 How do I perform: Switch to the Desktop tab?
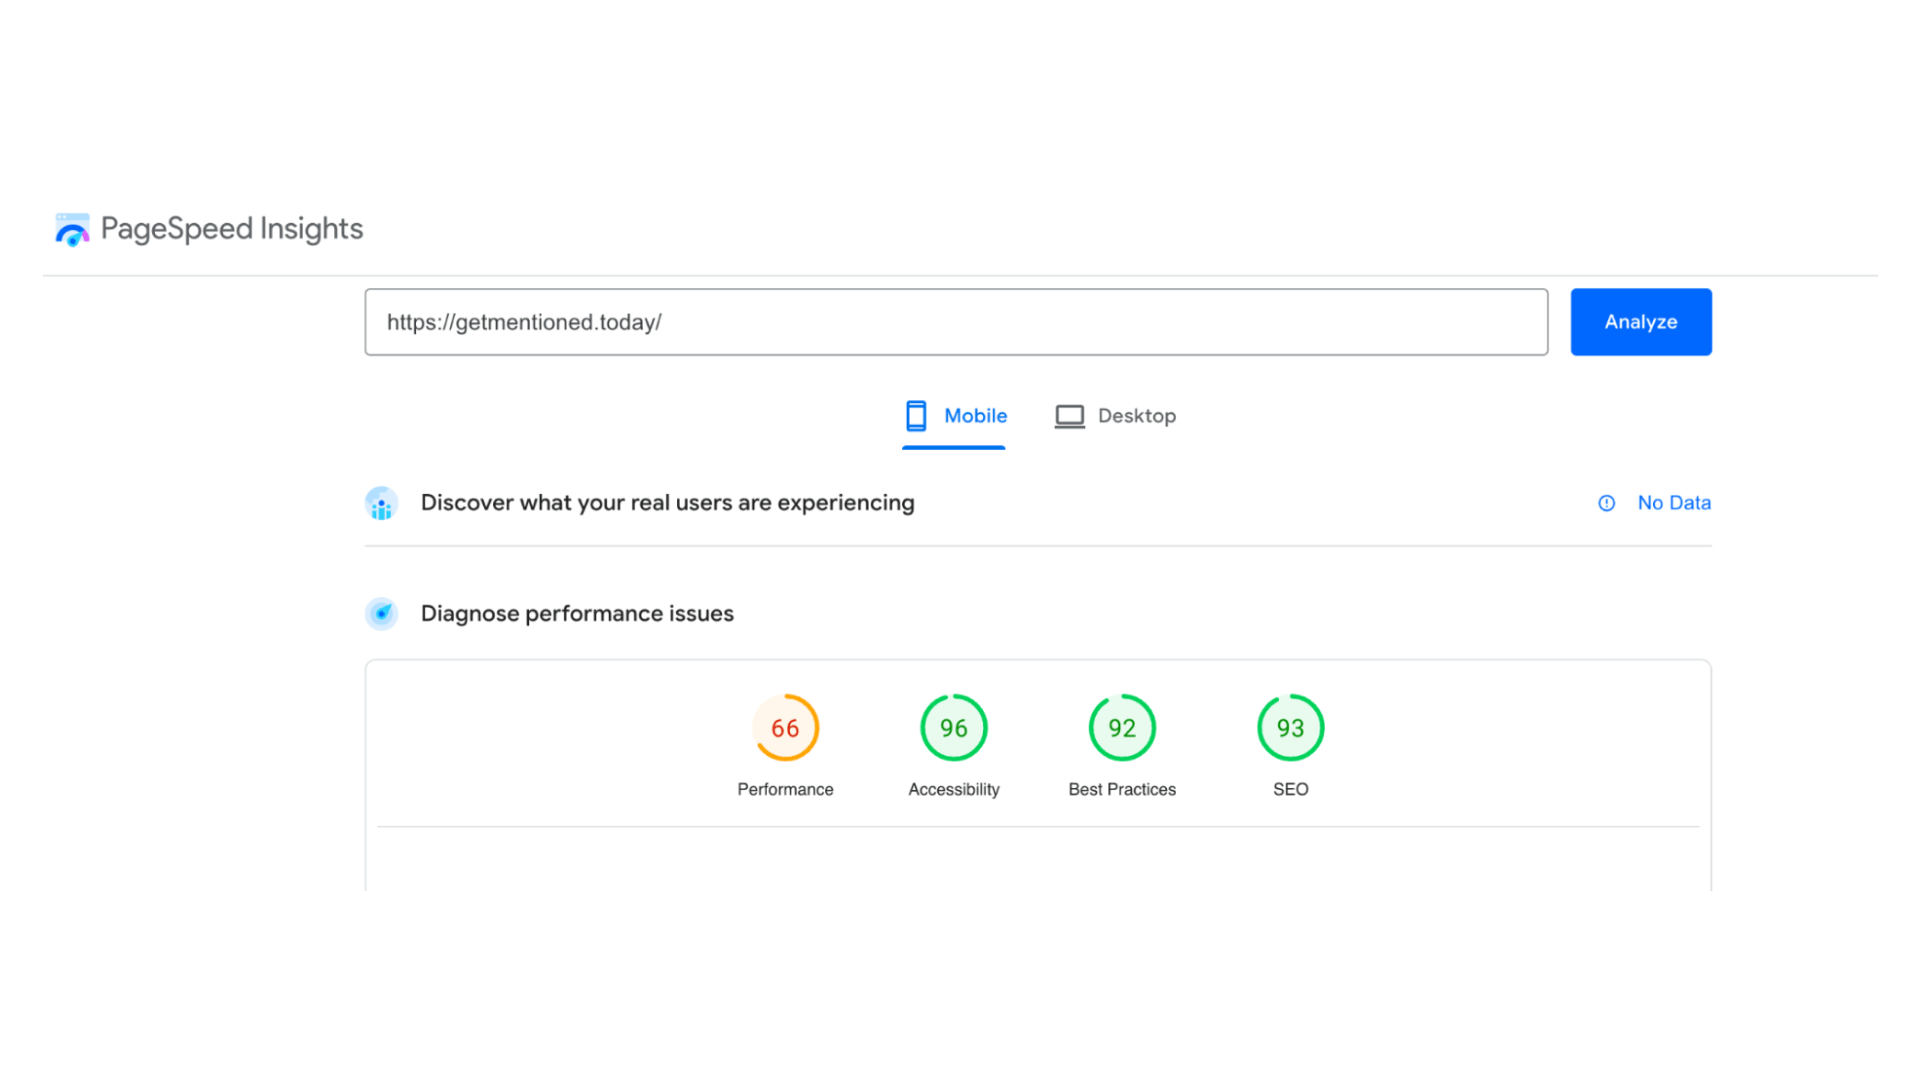(1115, 416)
